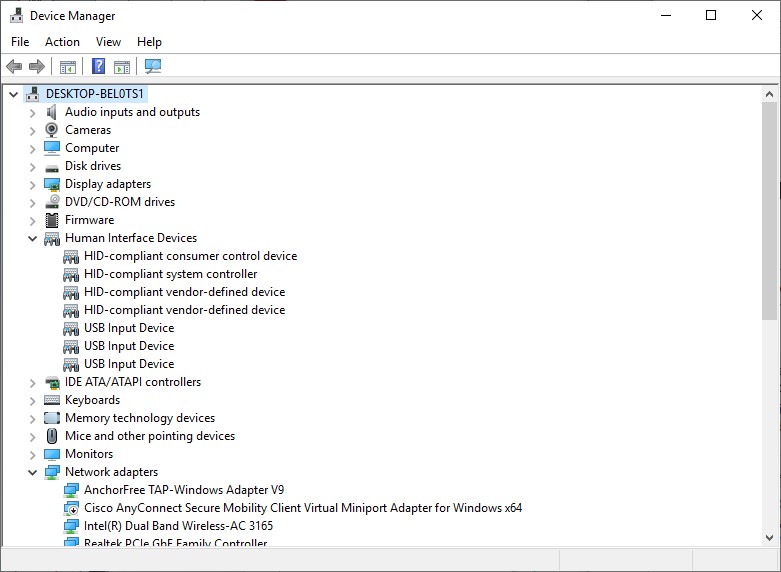Image resolution: width=781 pixels, height=572 pixels.
Task: Click the Memory technology devices icon
Action: point(52,418)
